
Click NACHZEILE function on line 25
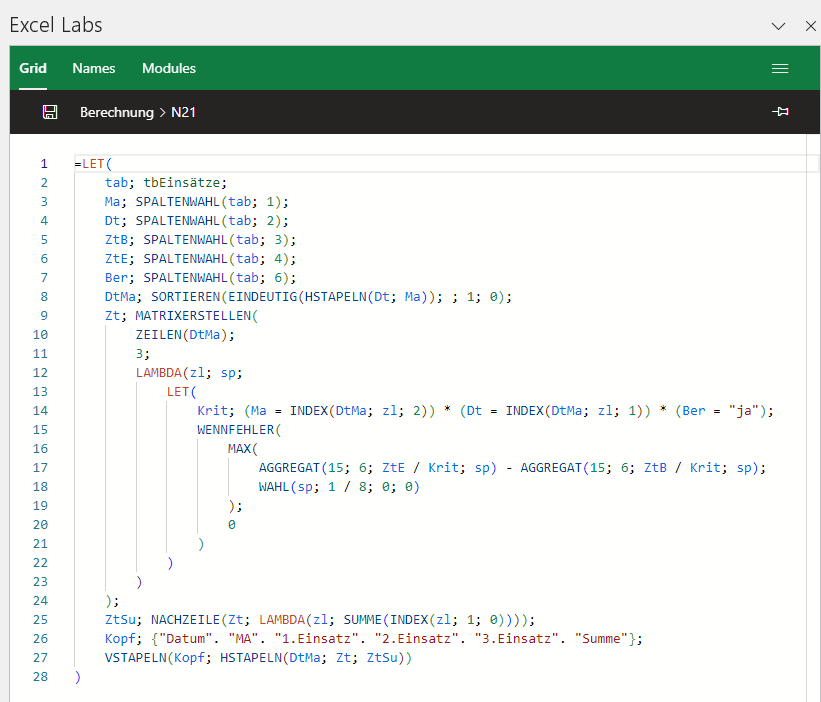click(x=185, y=620)
